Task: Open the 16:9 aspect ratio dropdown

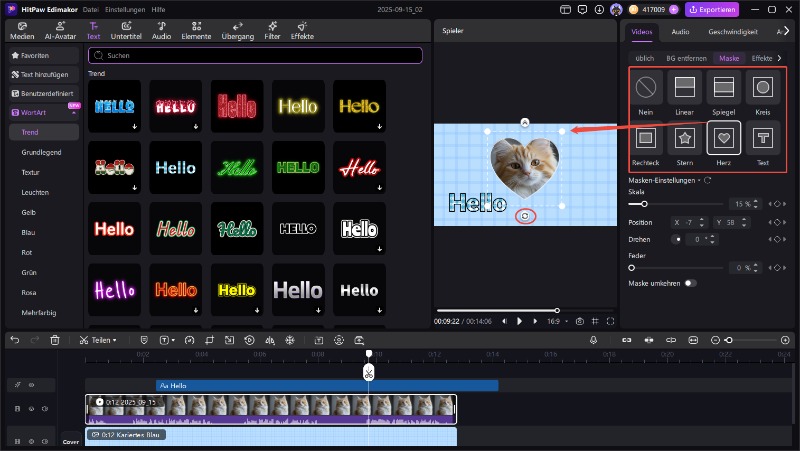Action: (557, 321)
